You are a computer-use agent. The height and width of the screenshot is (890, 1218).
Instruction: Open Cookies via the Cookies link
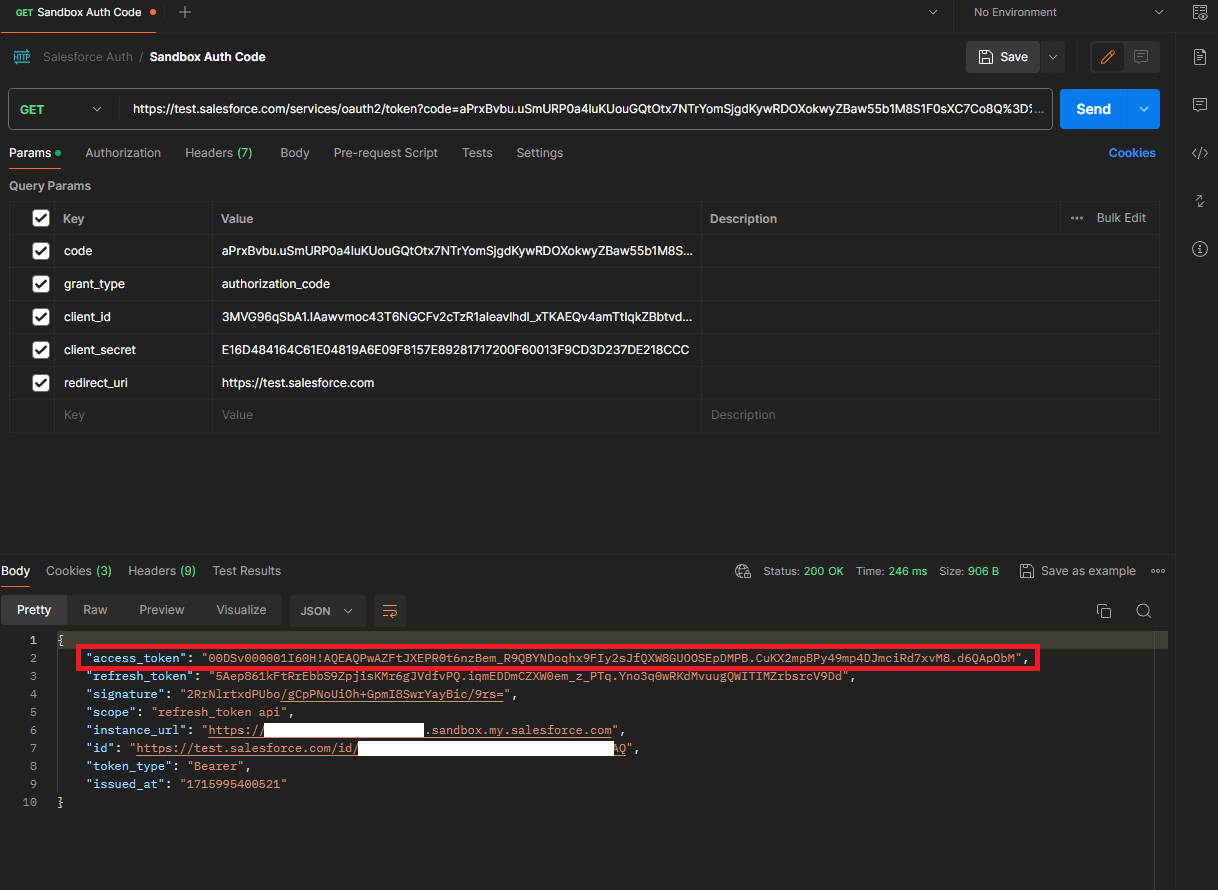1132,152
